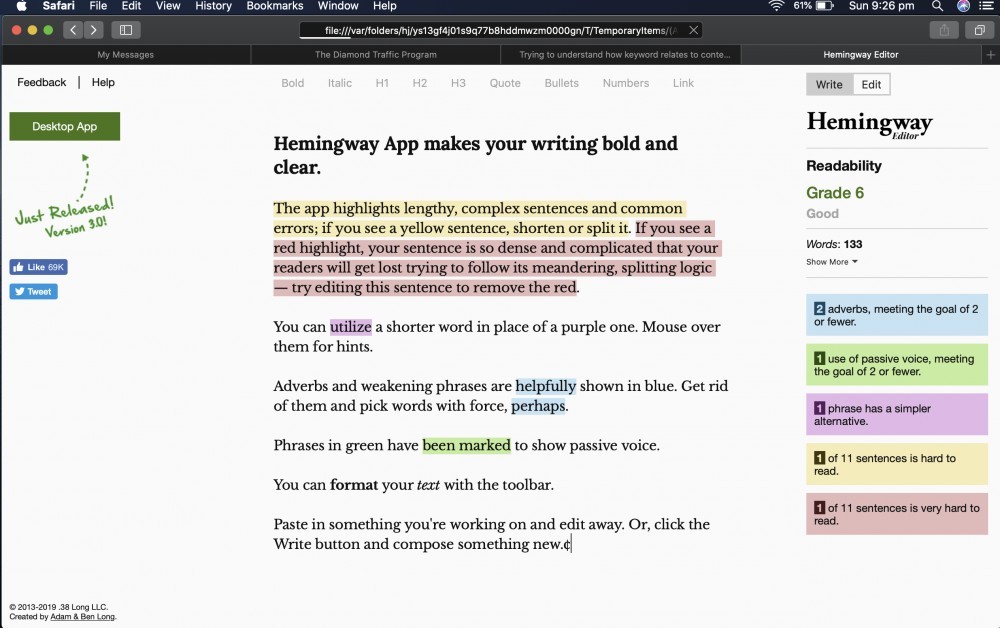Screen dimensions: 1000x628
Task: Open the Apple menu
Action: coord(22,6)
